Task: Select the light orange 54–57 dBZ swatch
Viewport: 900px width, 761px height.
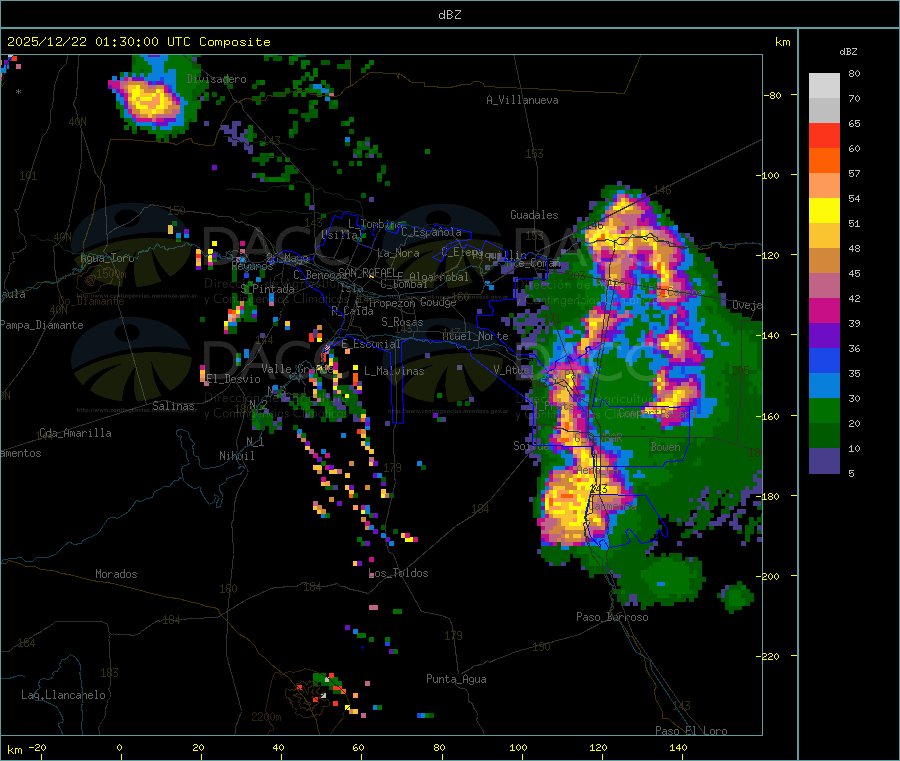Action: pos(824,186)
